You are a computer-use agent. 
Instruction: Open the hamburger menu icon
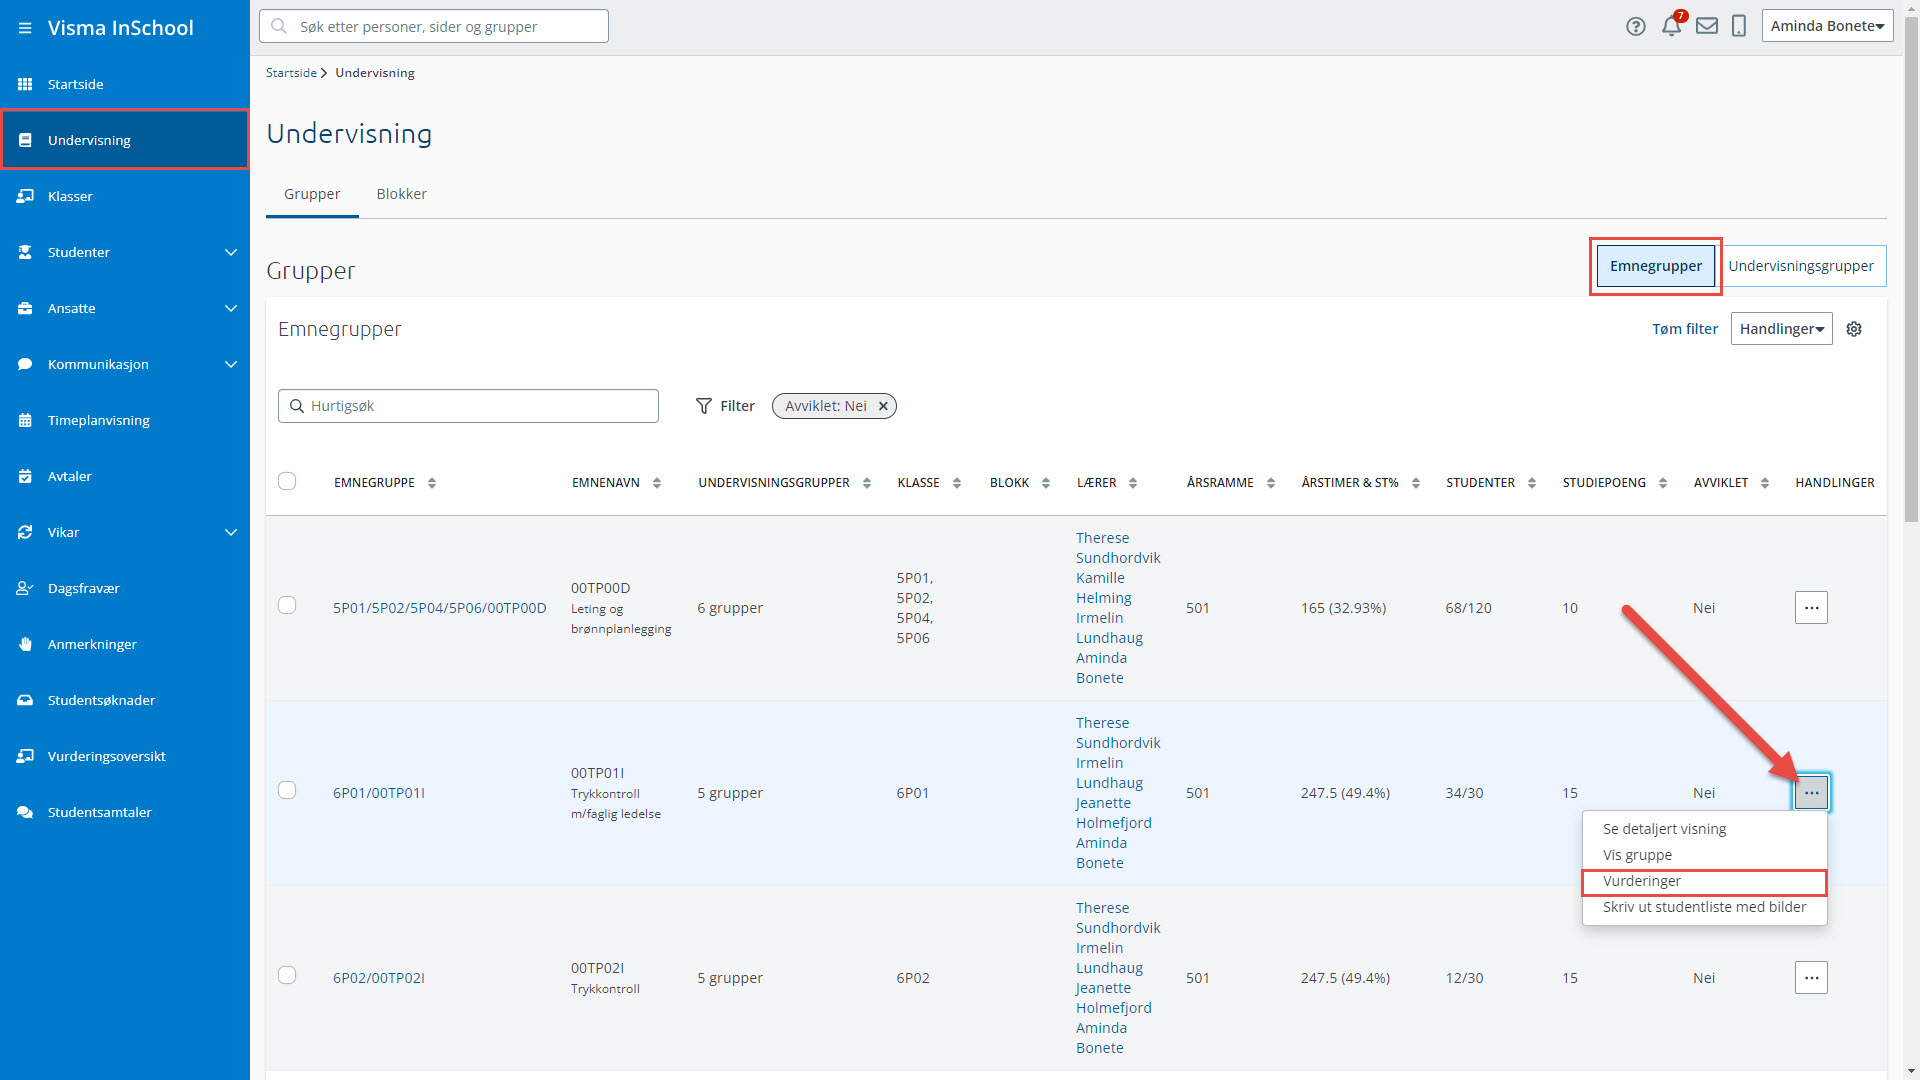click(x=25, y=28)
